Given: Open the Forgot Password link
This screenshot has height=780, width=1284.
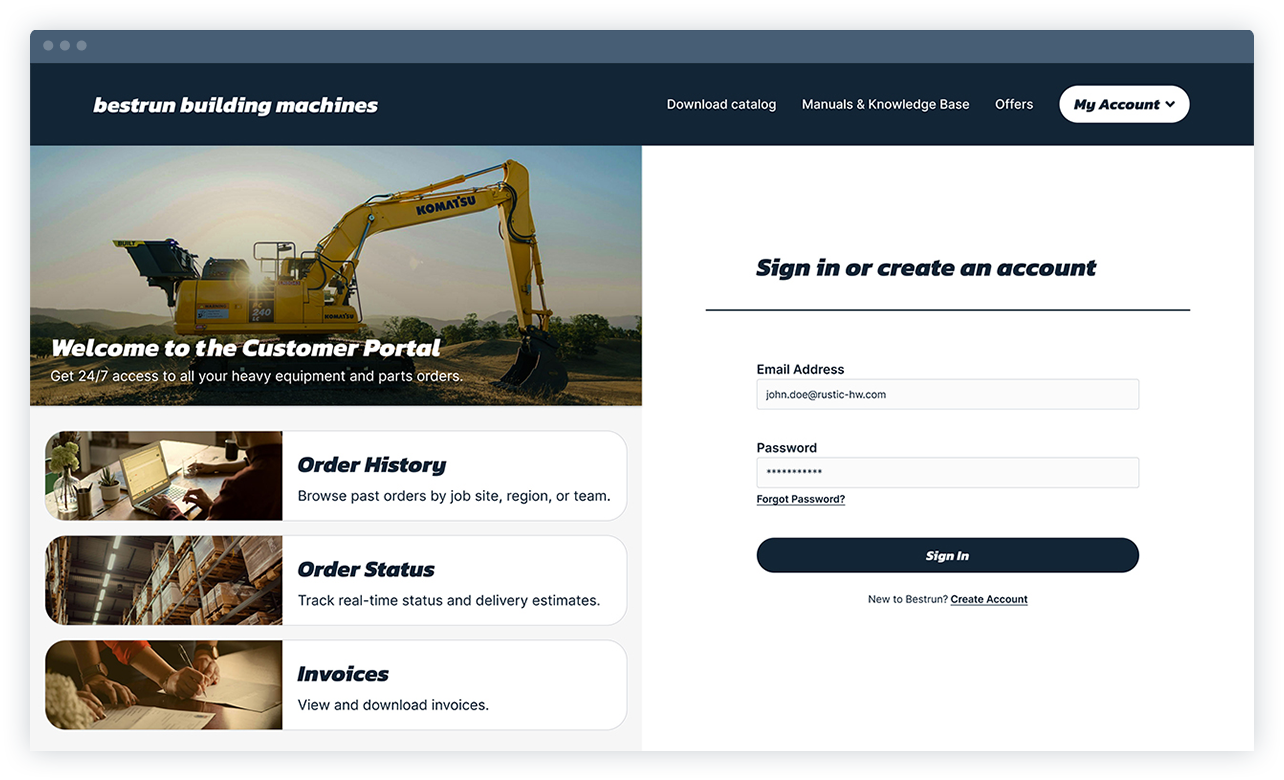Looking at the screenshot, I should (800, 498).
